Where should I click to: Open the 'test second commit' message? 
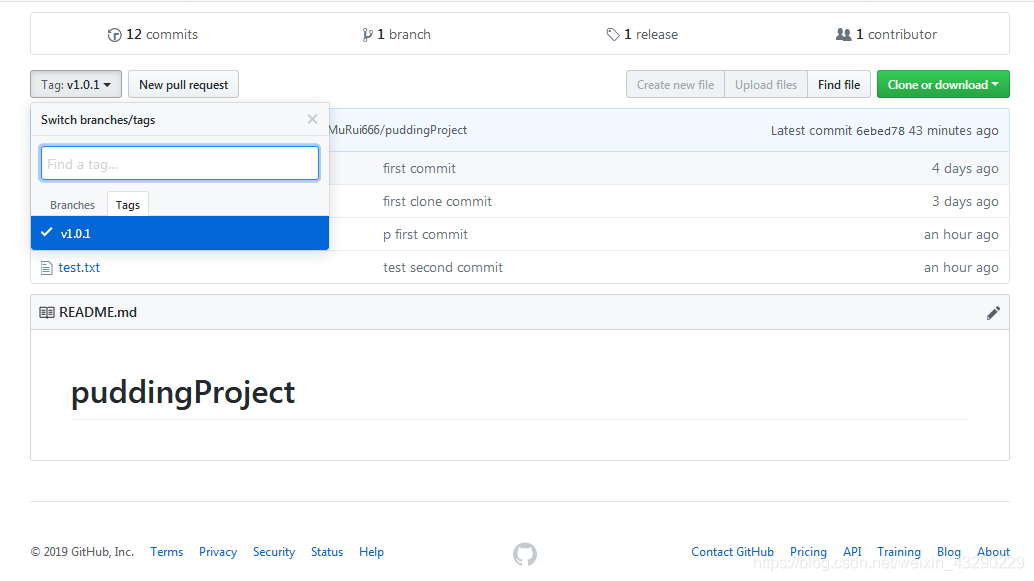pyautogui.click(x=442, y=267)
